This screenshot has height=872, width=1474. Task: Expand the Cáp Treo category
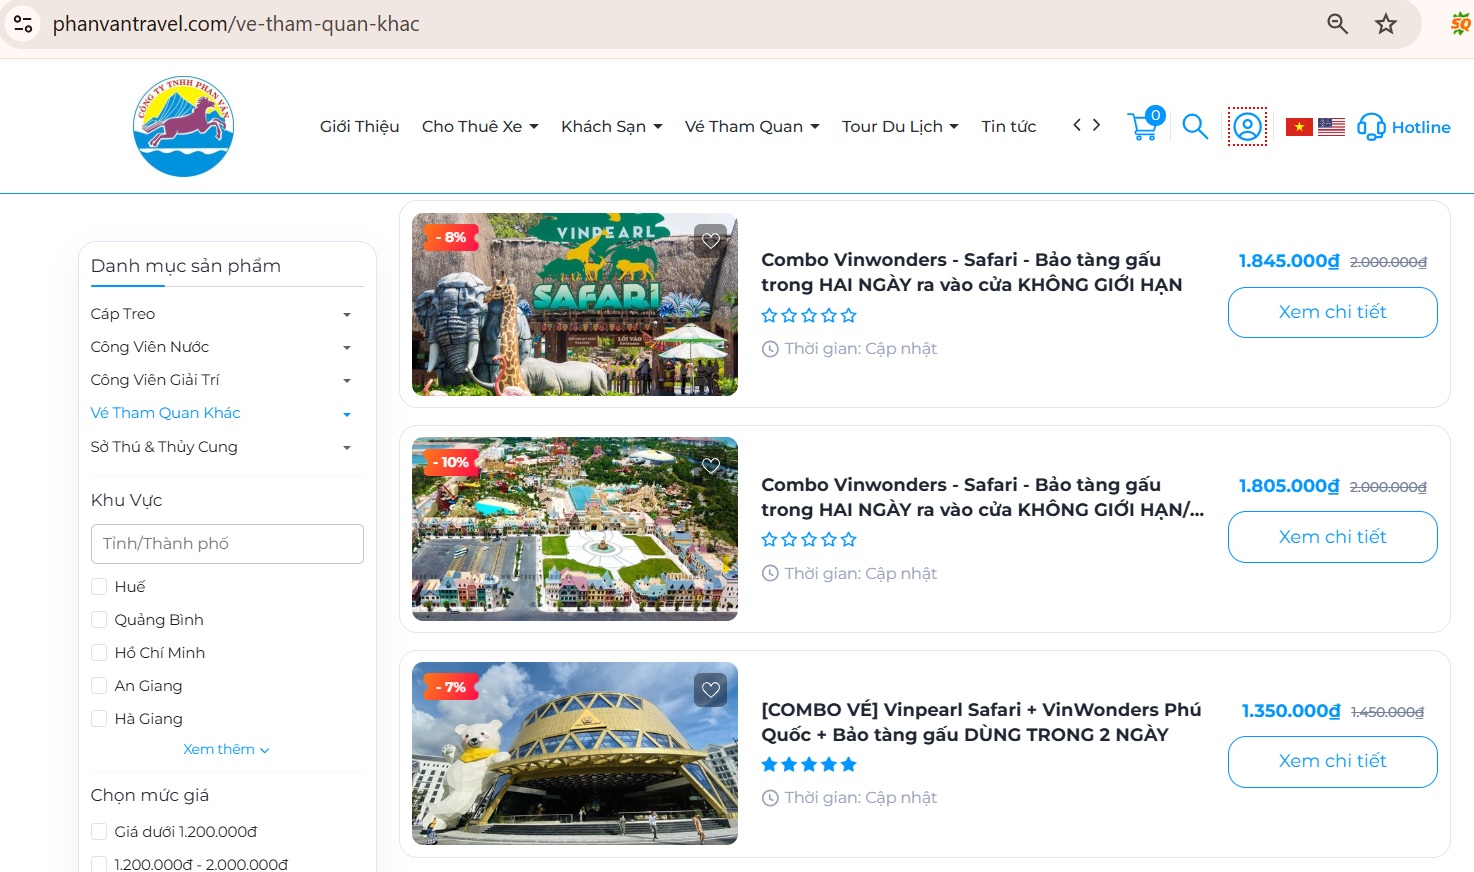(x=346, y=313)
